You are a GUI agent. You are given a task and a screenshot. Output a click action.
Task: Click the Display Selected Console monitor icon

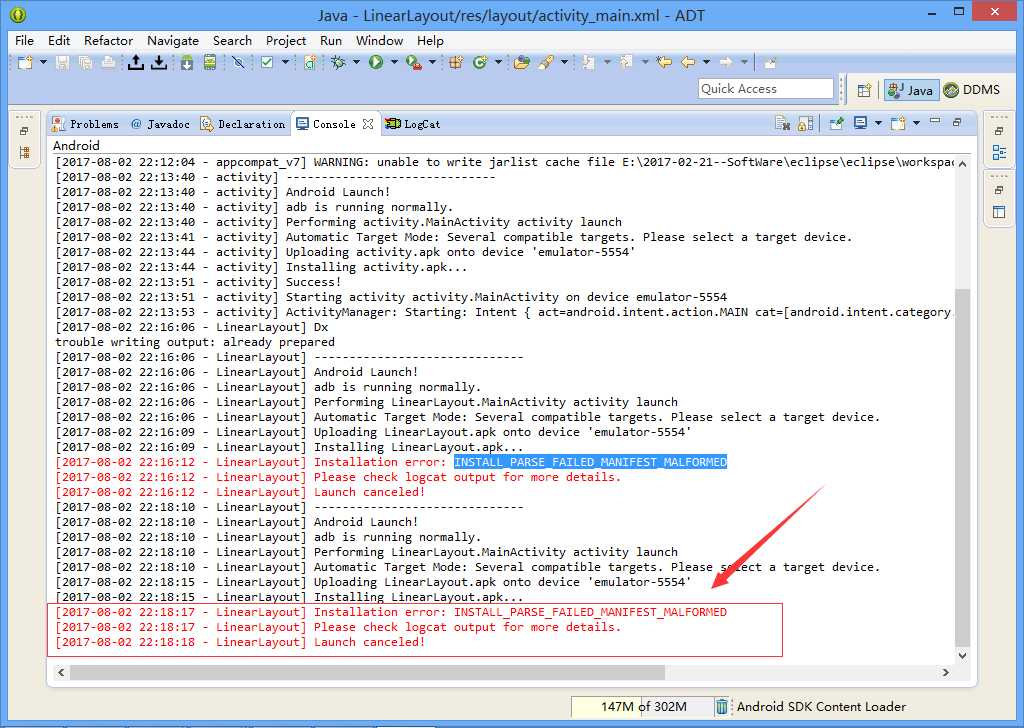coord(861,123)
